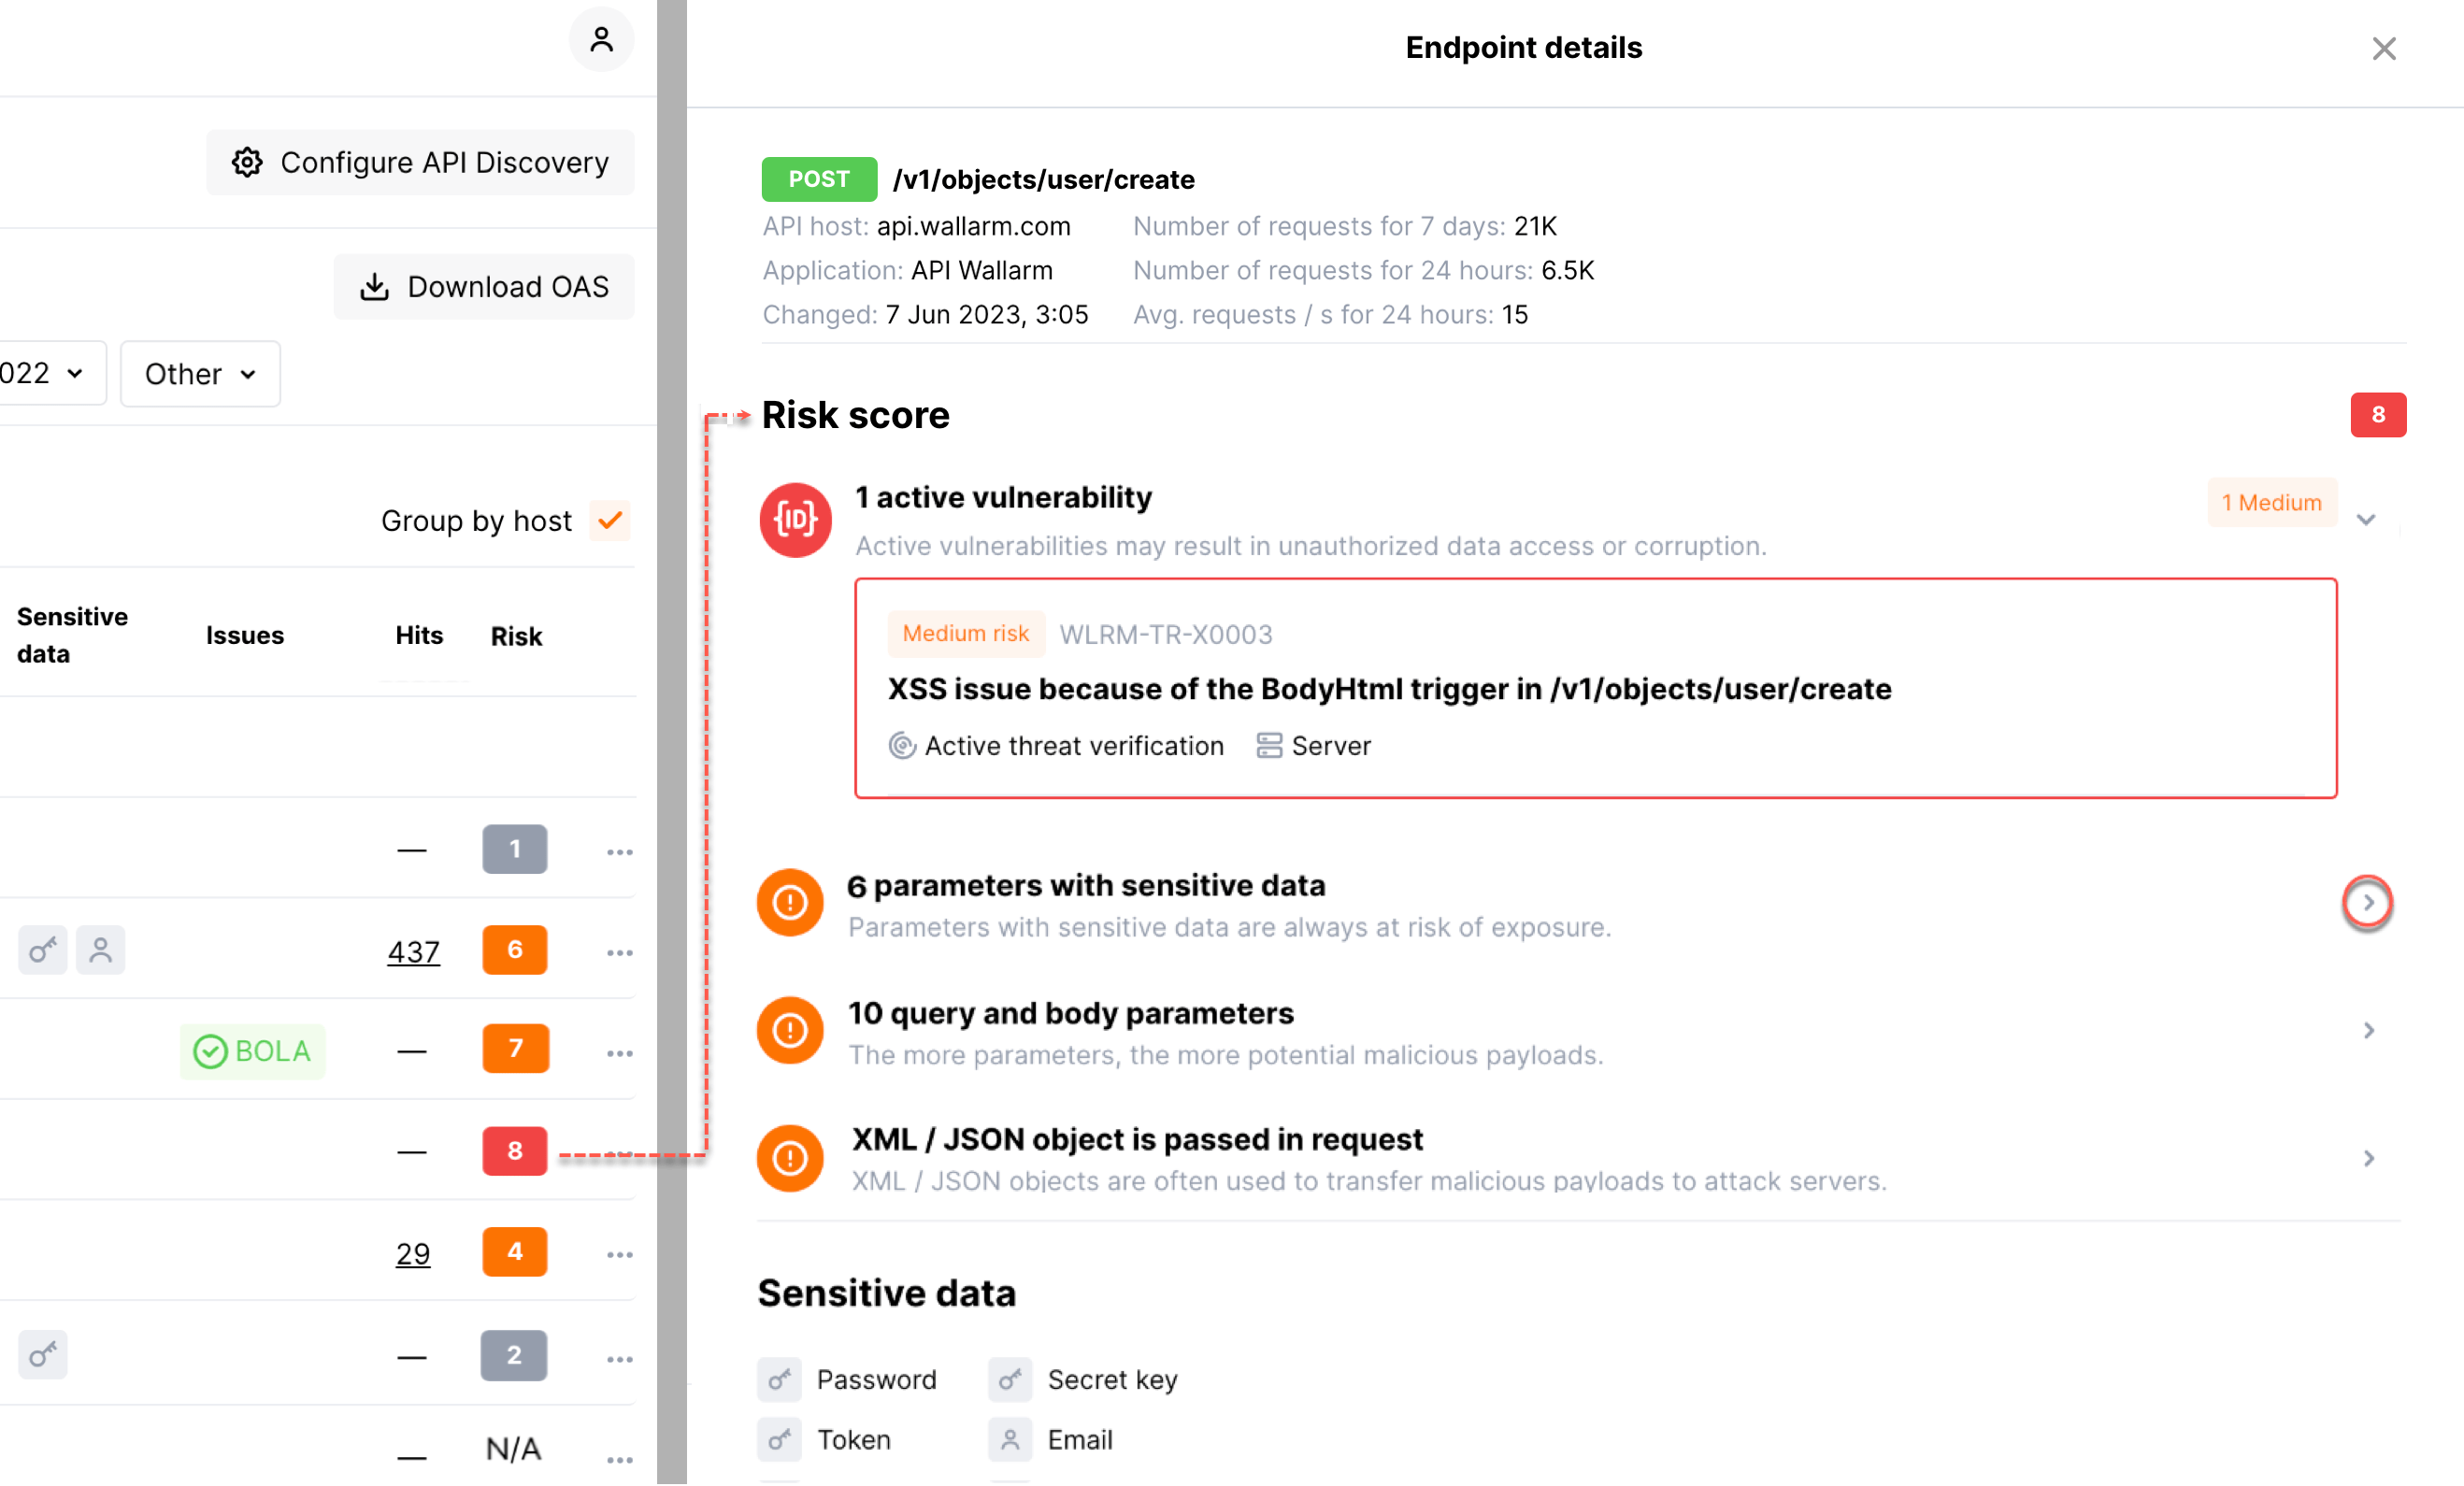Click the Active threat verification icon
This screenshot has width=2464, height=1486.
click(x=901, y=745)
